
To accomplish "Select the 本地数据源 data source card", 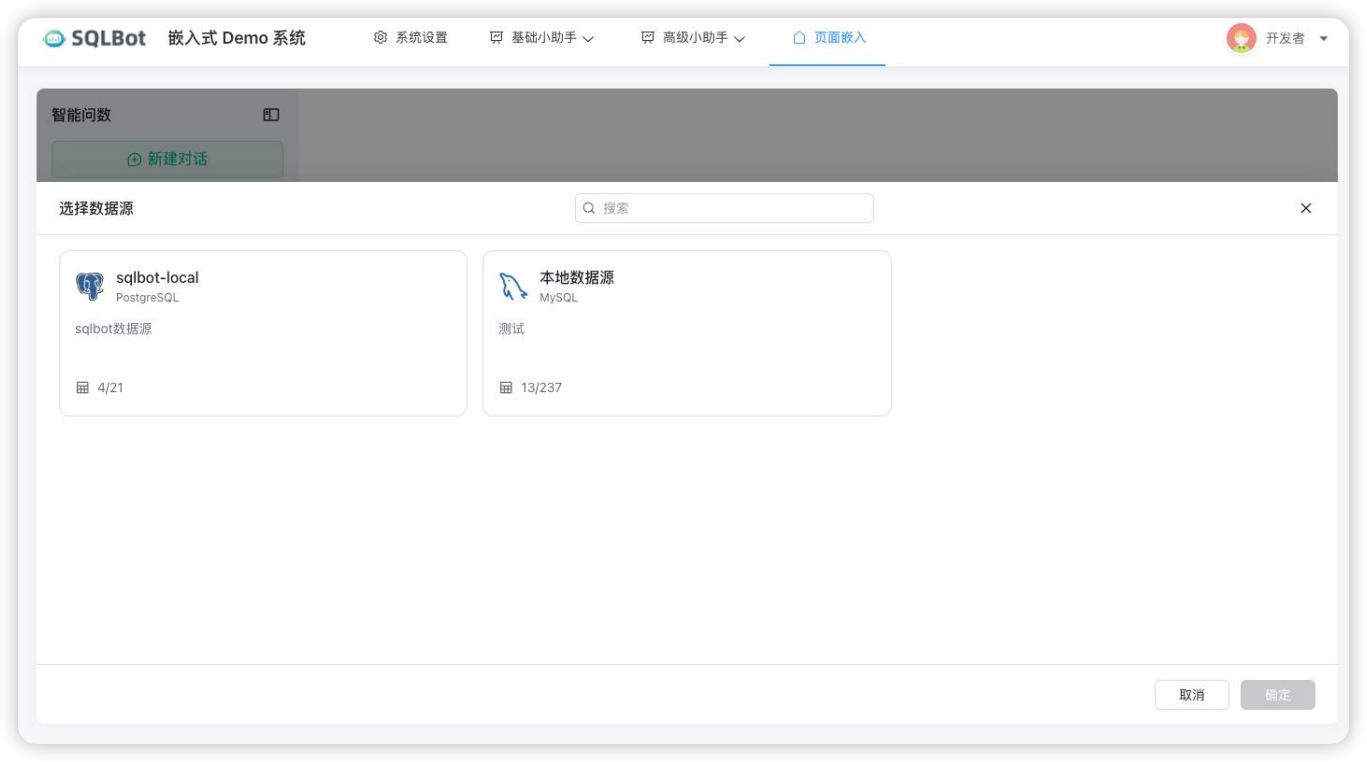I will point(686,333).
